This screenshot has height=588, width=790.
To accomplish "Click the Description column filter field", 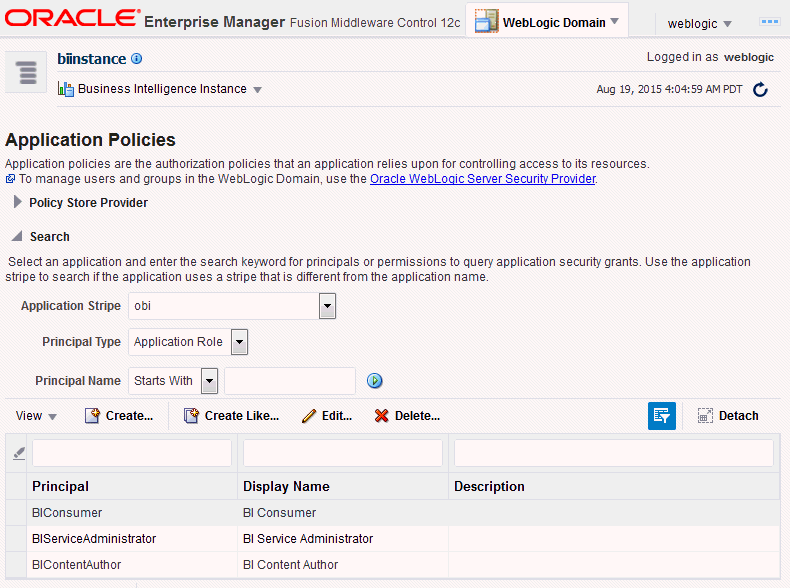I will click(614, 453).
